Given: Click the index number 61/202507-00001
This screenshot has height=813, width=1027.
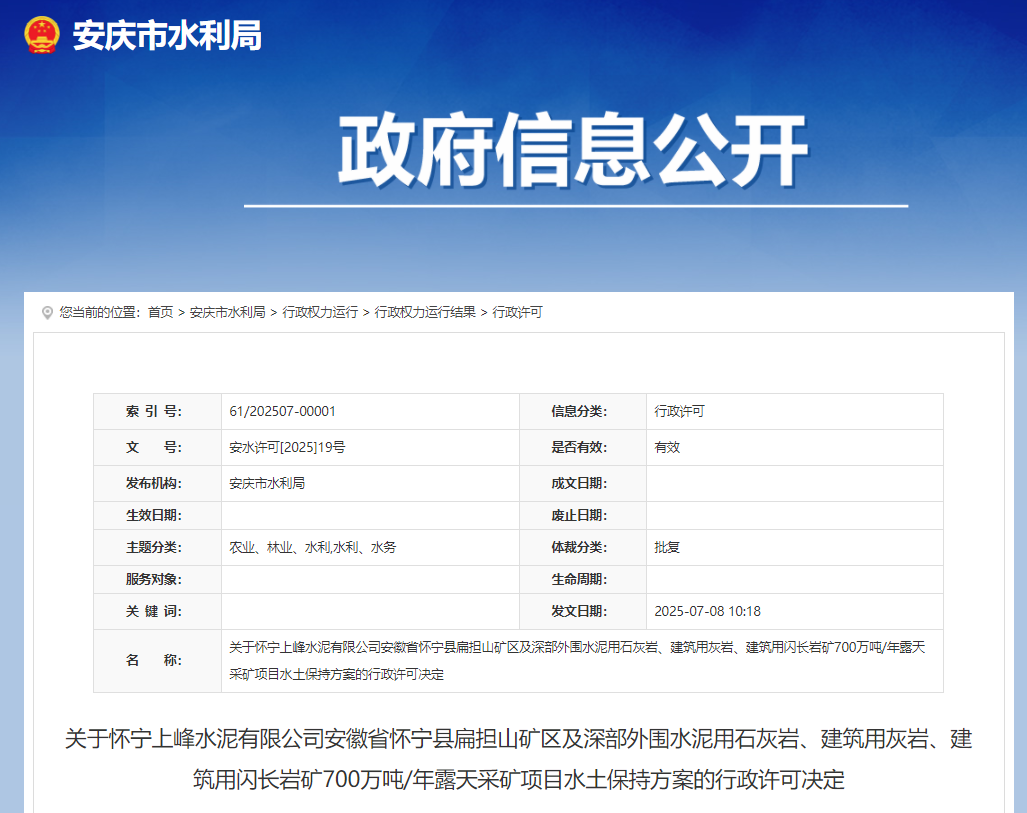Looking at the screenshot, I should point(282,412).
